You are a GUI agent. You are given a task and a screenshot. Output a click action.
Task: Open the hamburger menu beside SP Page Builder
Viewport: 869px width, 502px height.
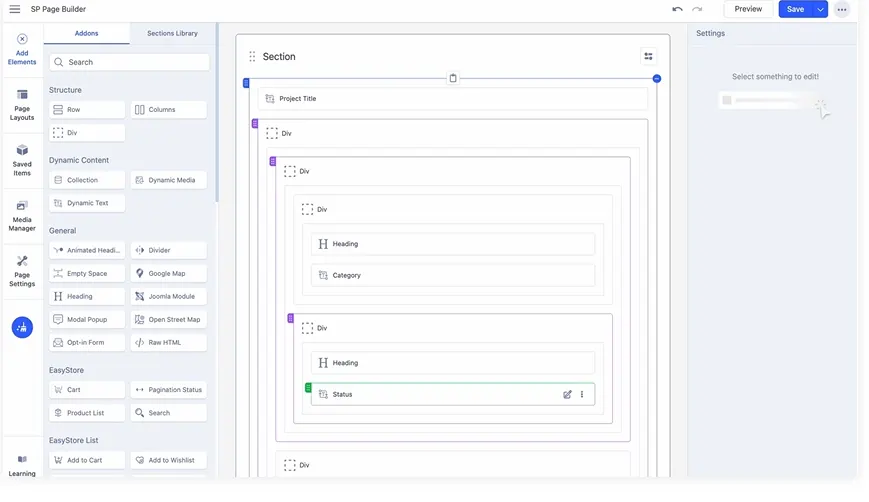14,9
